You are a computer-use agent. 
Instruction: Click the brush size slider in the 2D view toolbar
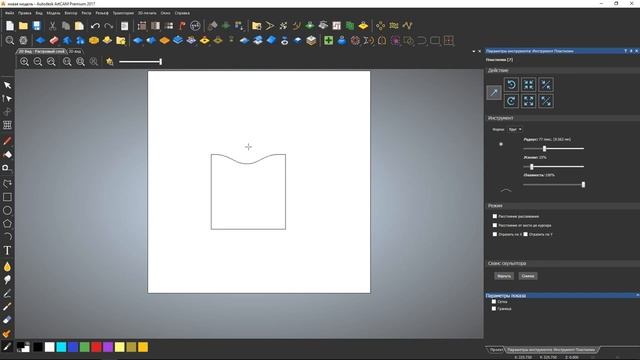[140, 62]
